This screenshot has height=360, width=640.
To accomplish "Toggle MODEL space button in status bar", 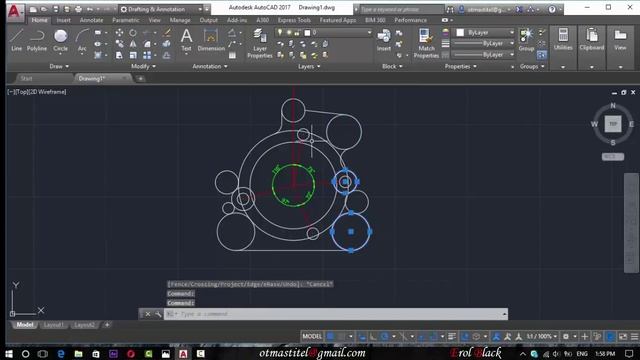I will [x=312, y=336].
